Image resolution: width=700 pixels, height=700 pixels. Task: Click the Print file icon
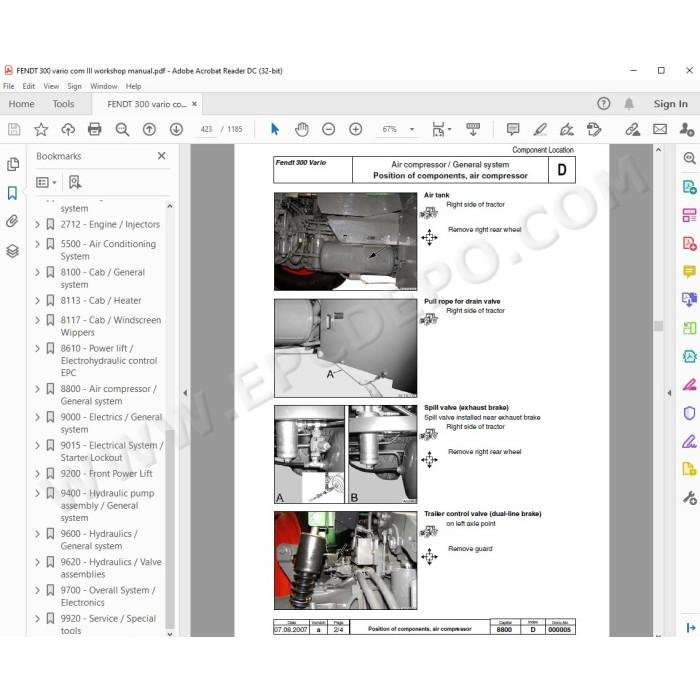pos(95,129)
